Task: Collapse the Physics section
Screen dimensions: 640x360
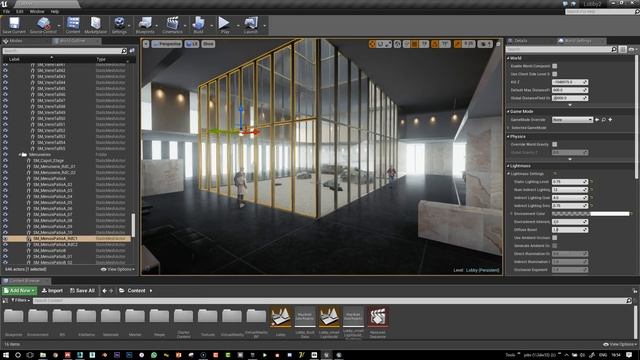Action: 509,137
